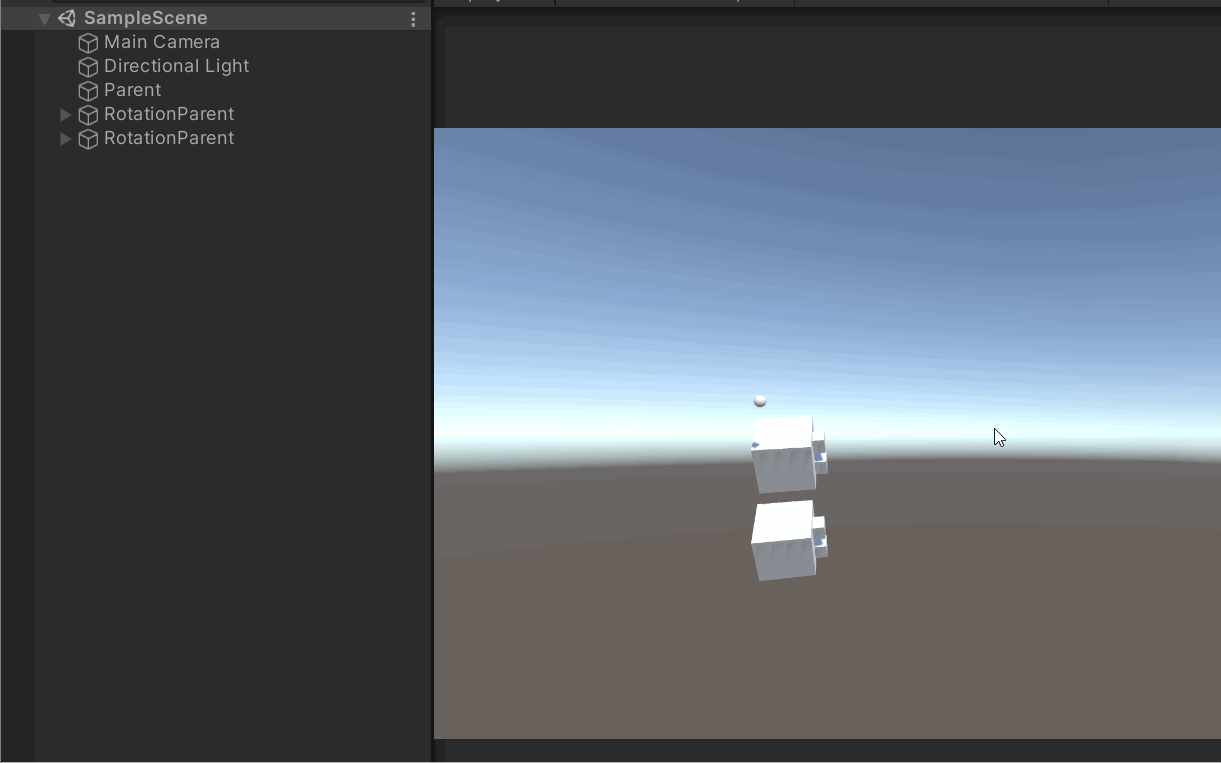Click cube icon of RotationParent just below Parent
Viewport: 1221px width, 763px height.
point(88,115)
